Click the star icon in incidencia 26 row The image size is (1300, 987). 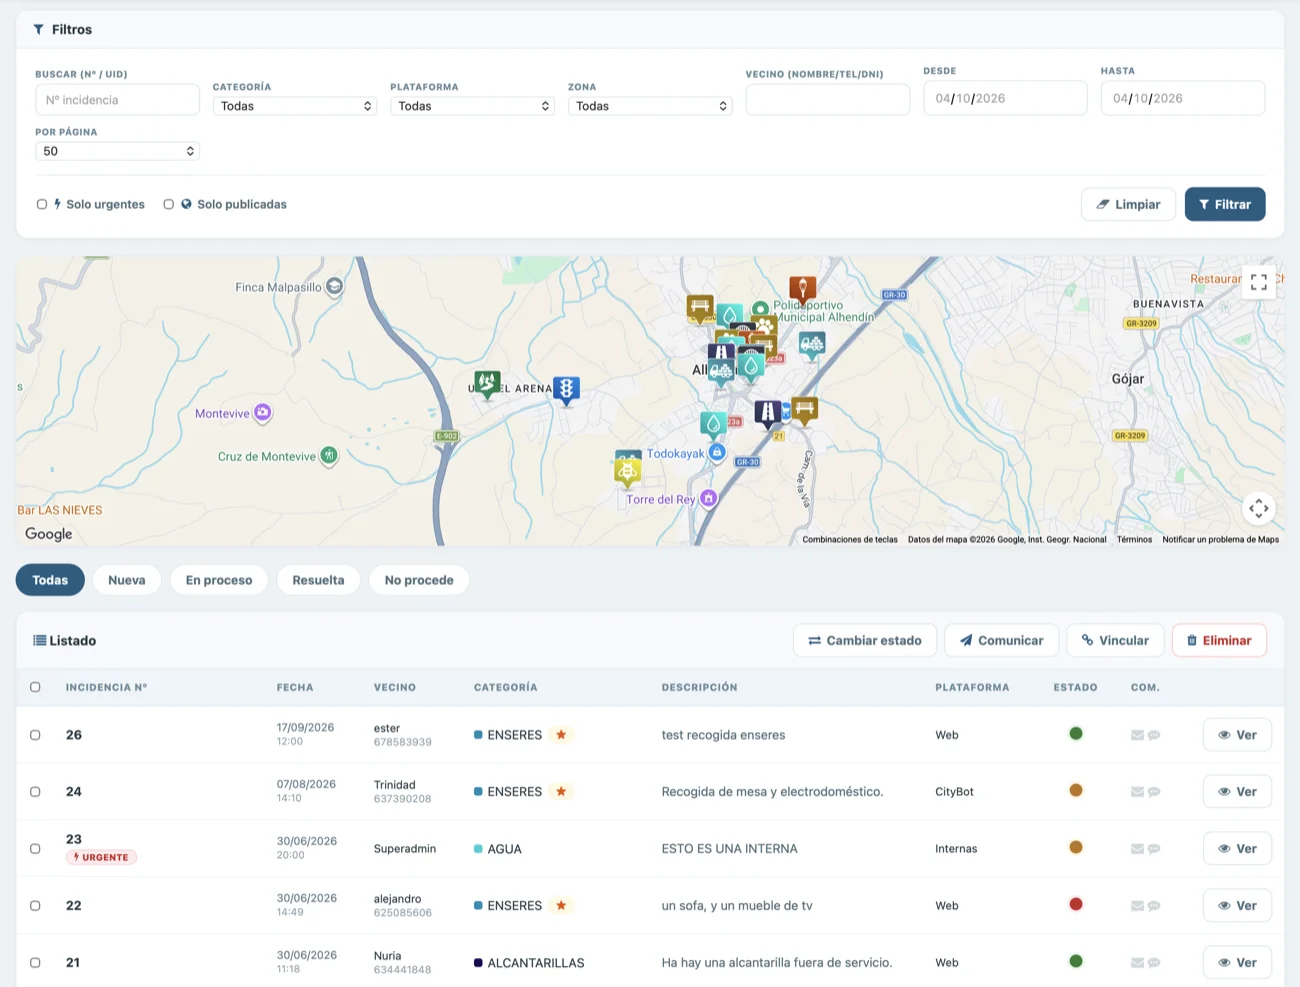pyautogui.click(x=561, y=735)
